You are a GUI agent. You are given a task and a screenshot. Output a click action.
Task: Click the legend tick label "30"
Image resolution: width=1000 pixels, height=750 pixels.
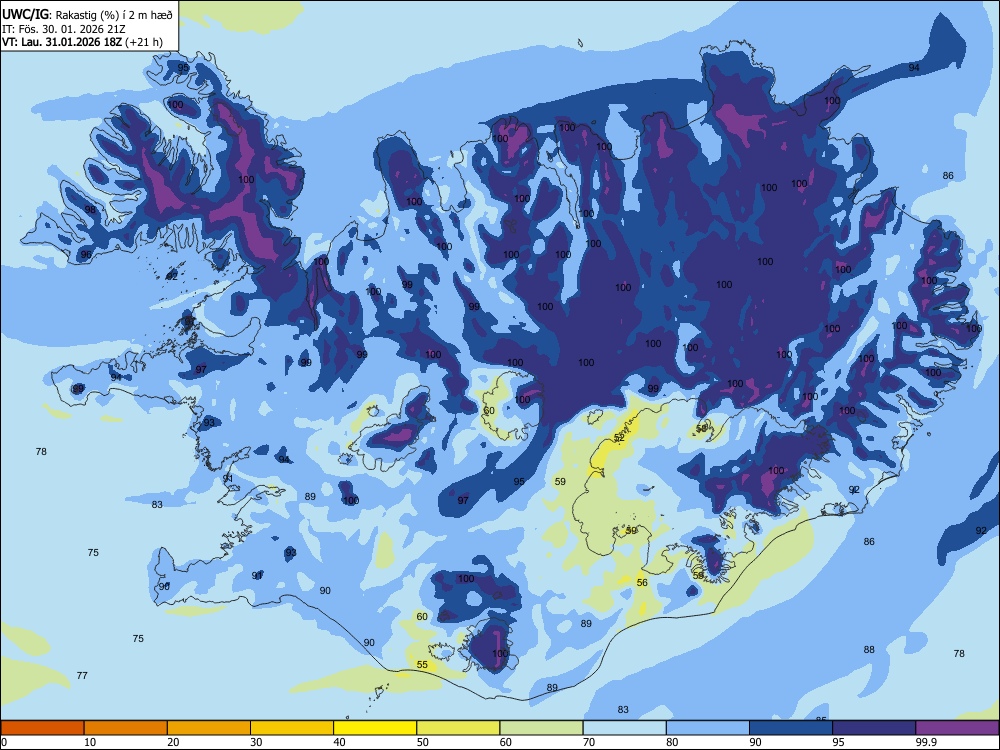(x=256, y=742)
